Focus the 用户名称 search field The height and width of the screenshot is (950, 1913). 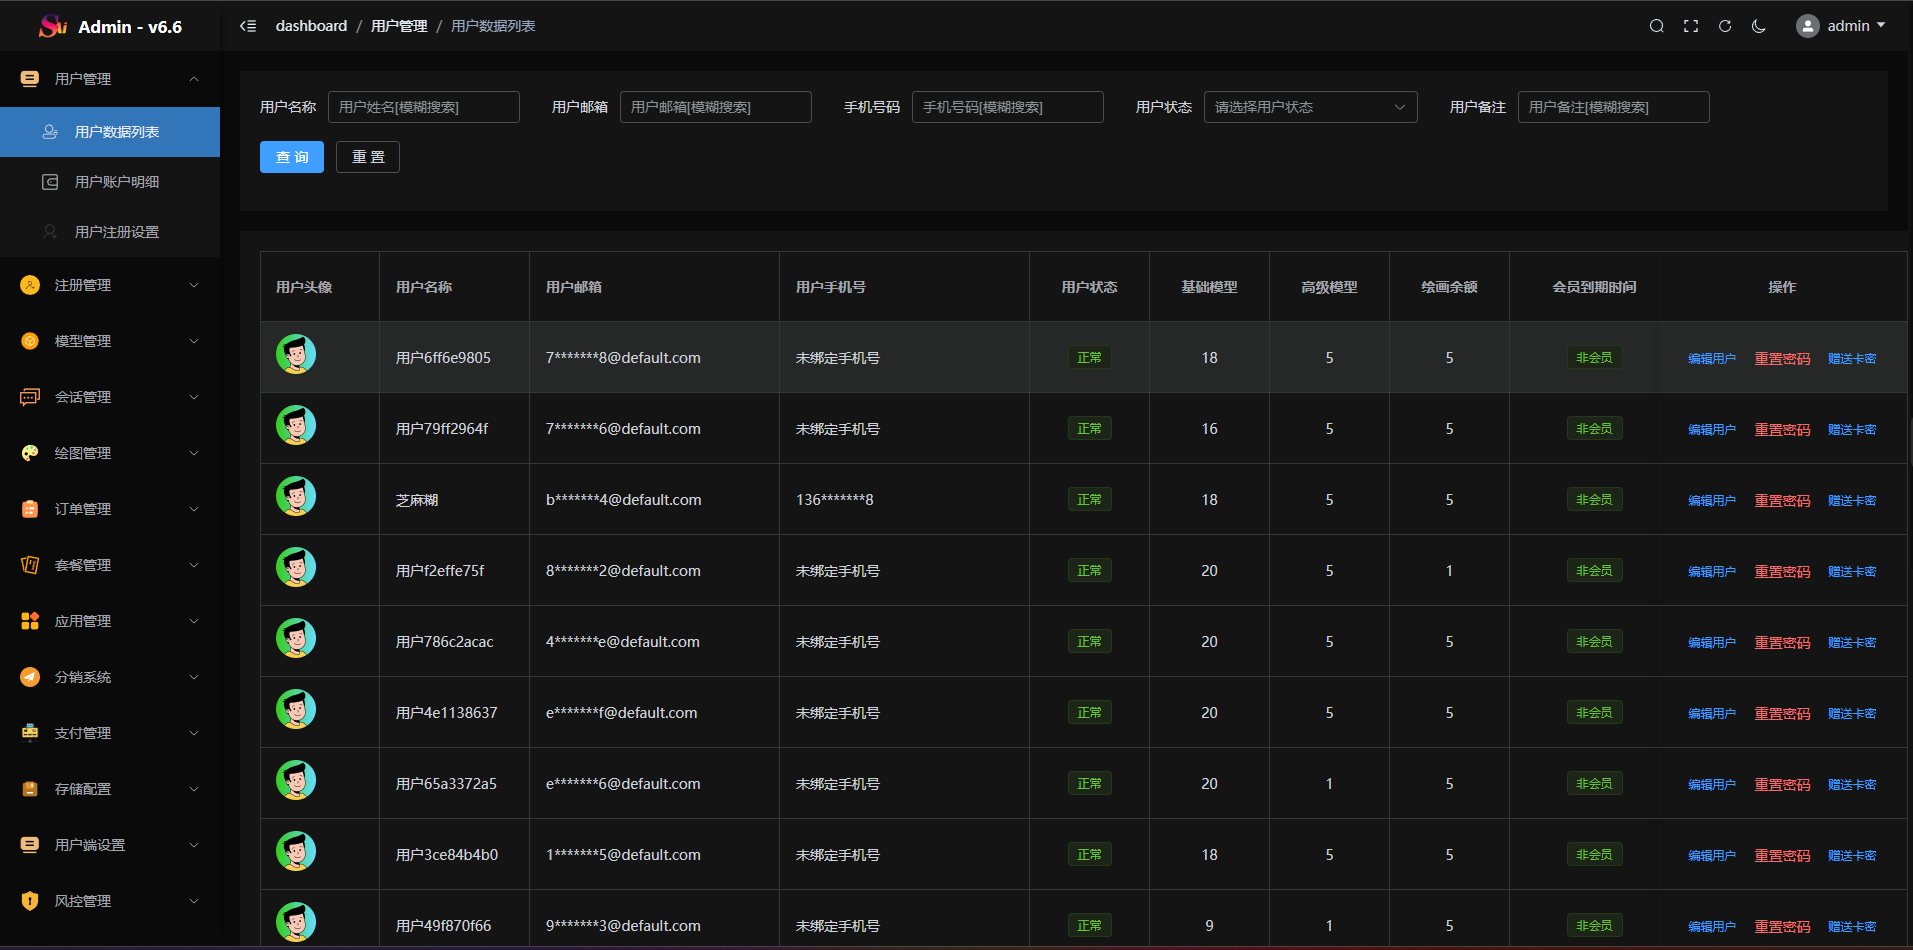424,107
